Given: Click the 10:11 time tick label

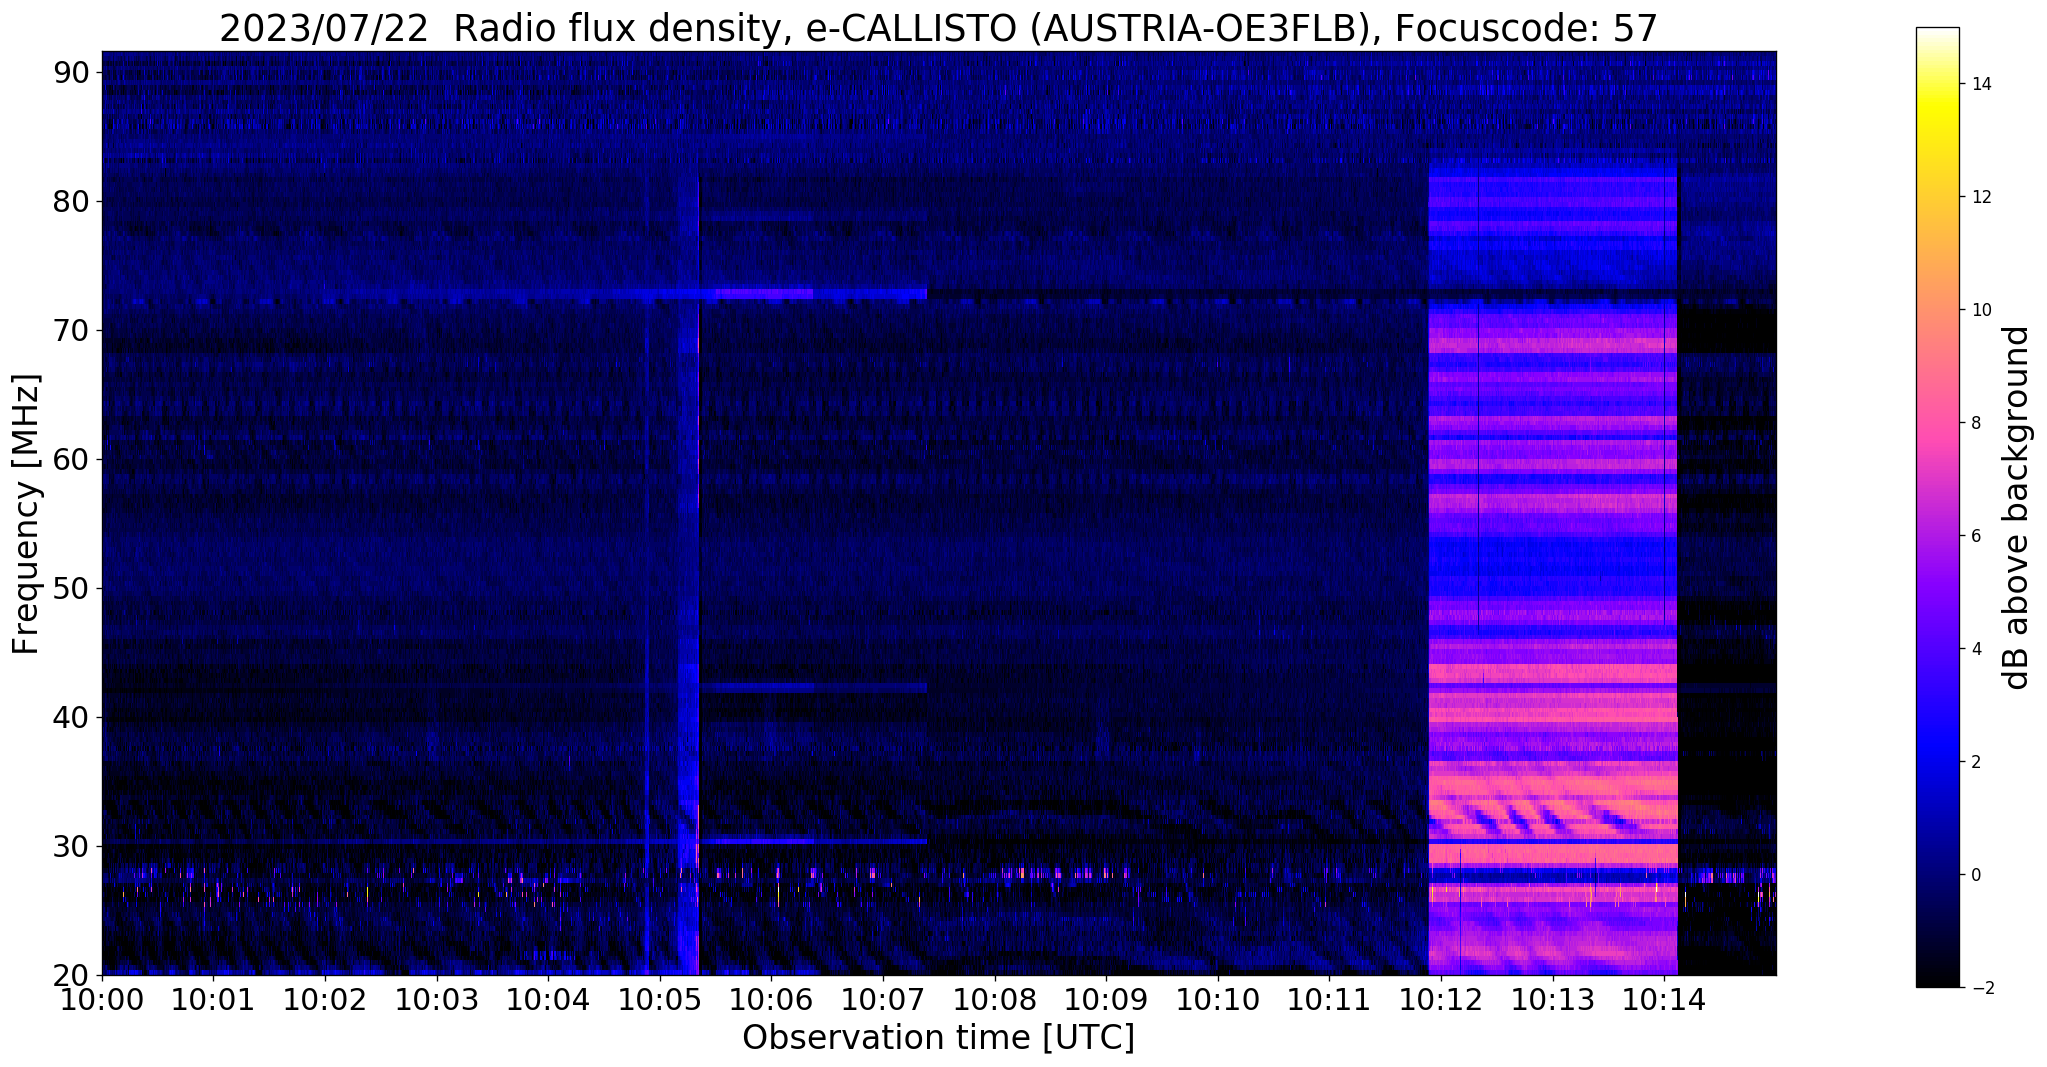Looking at the screenshot, I should coord(1330,999).
